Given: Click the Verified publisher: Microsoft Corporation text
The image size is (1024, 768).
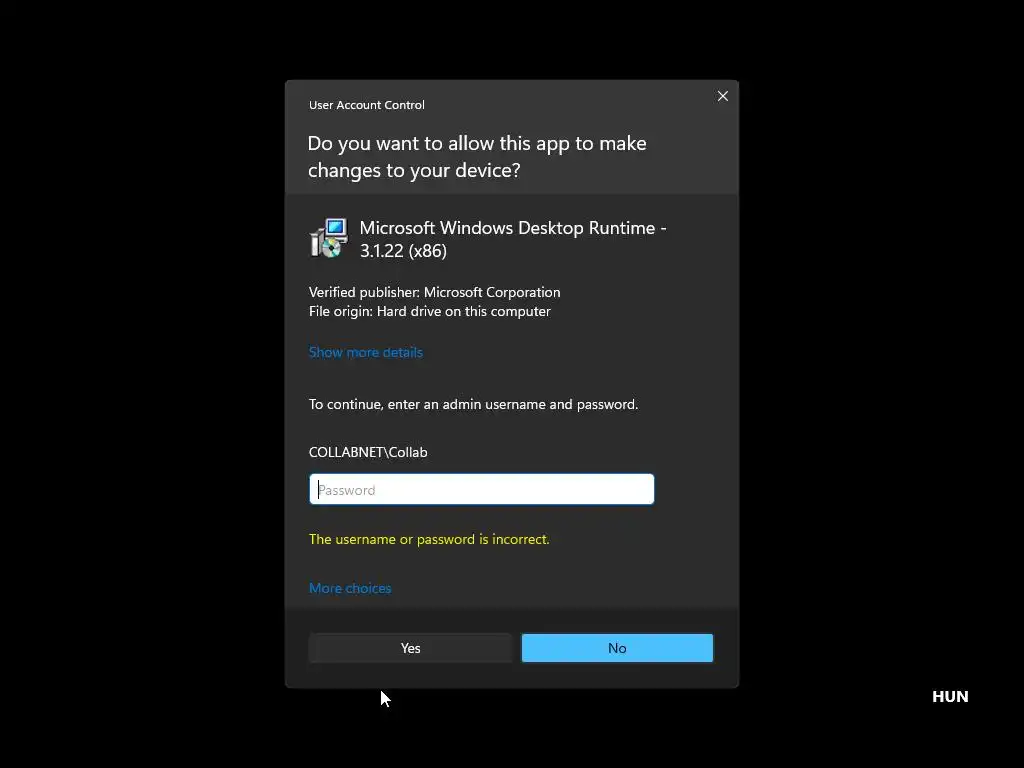Looking at the screenshot, I should (x=434, y=292).
